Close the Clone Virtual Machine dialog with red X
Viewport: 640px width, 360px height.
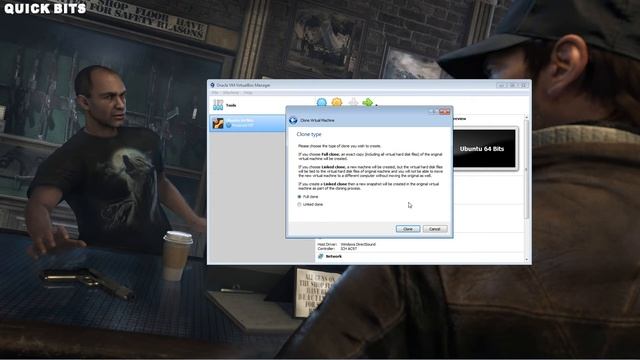(x=444, y=111)
